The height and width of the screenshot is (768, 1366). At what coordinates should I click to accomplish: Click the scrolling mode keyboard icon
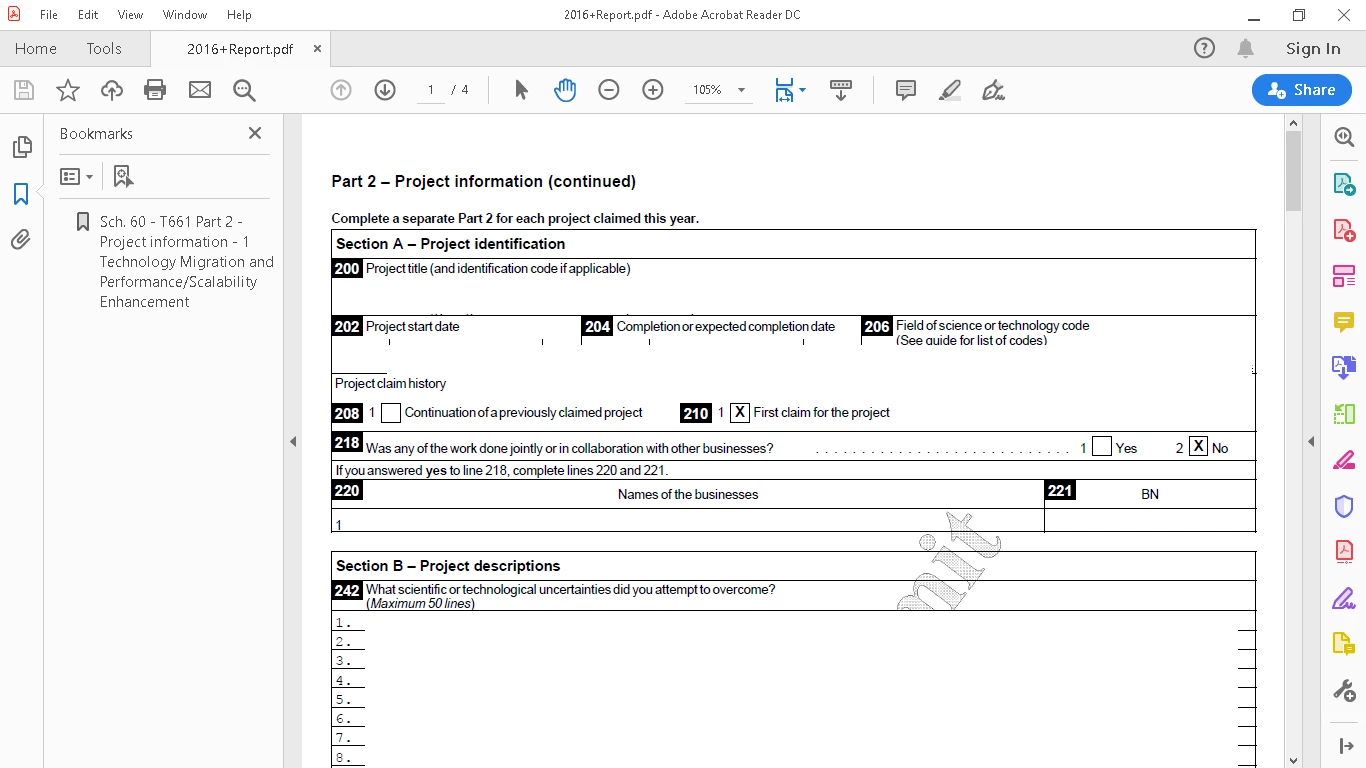[841, 90]
